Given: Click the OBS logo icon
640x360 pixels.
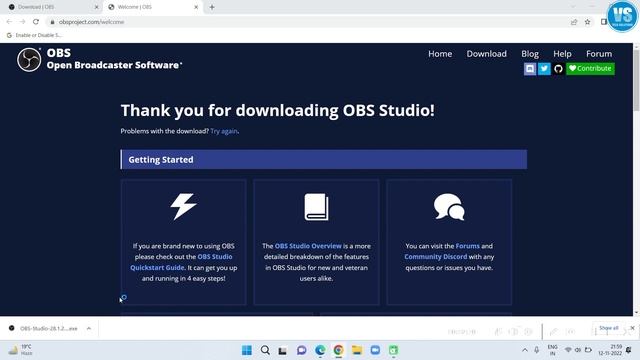Looking at the screenshot, I should pos(29,60).
